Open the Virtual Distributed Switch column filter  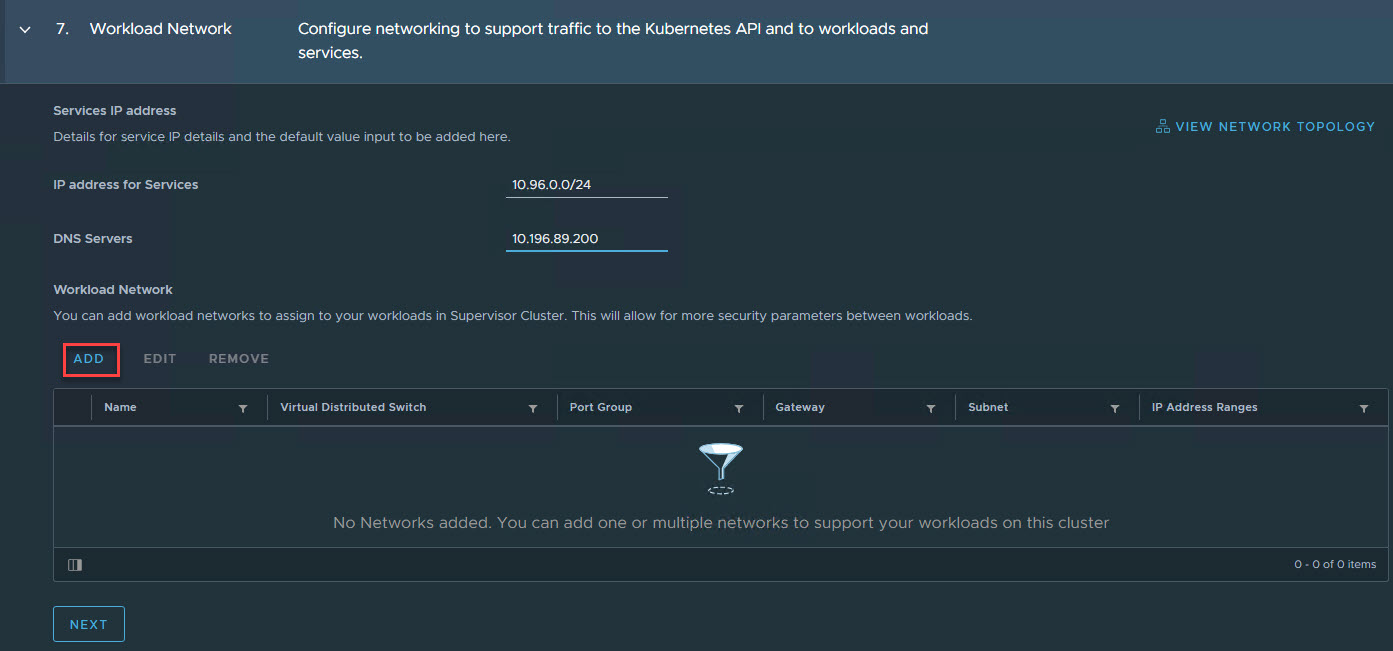533,409
